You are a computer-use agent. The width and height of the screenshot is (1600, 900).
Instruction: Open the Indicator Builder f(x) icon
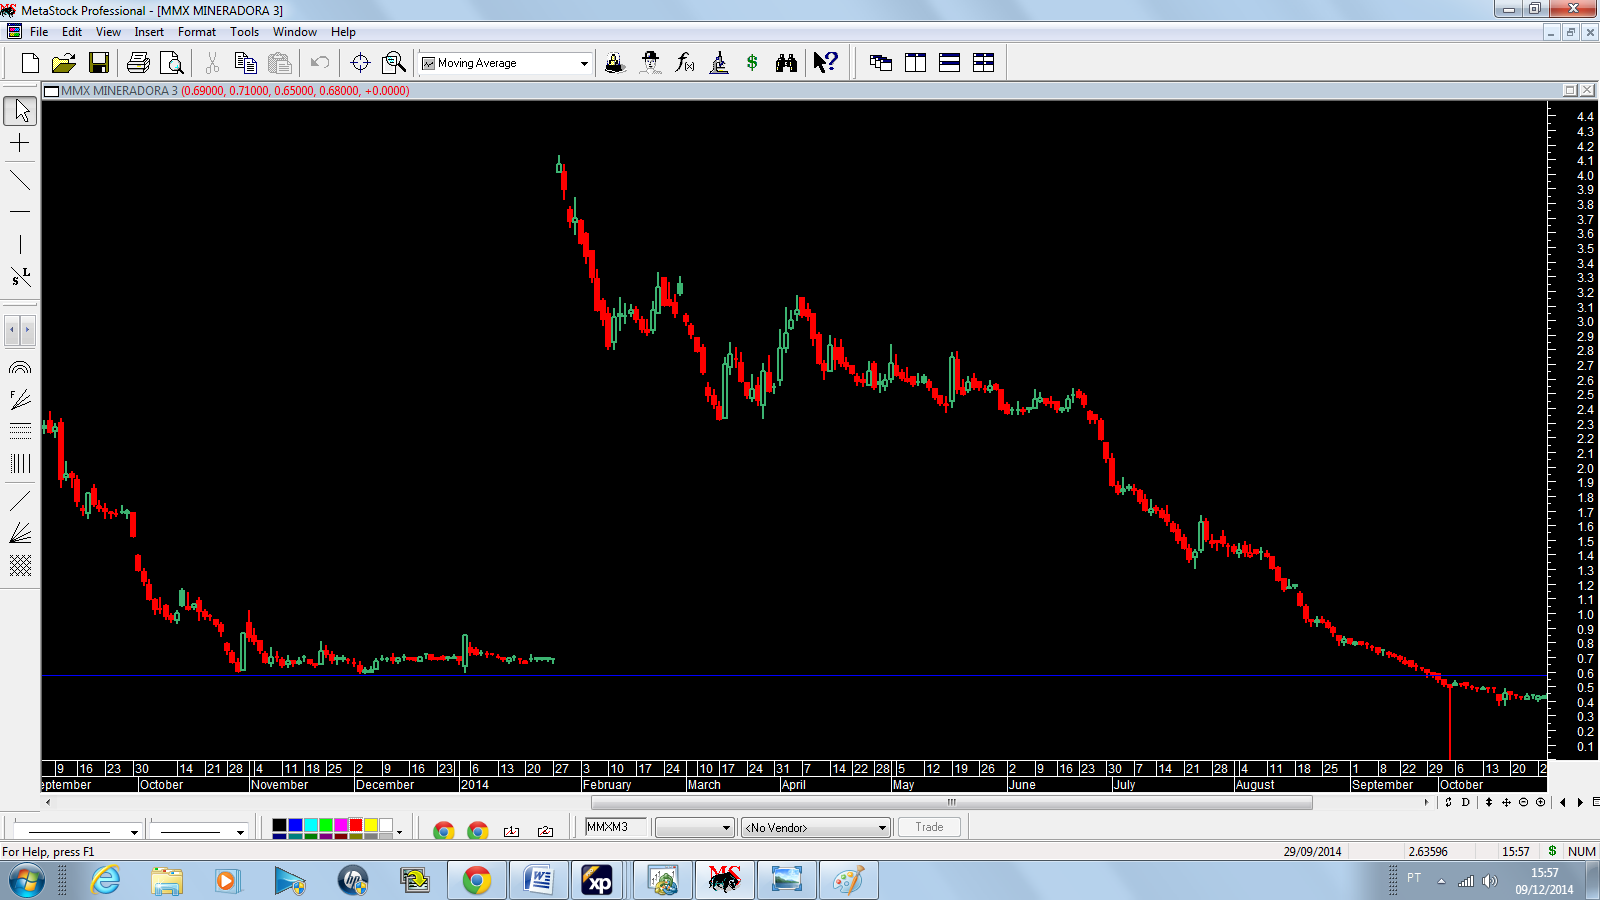684,63
